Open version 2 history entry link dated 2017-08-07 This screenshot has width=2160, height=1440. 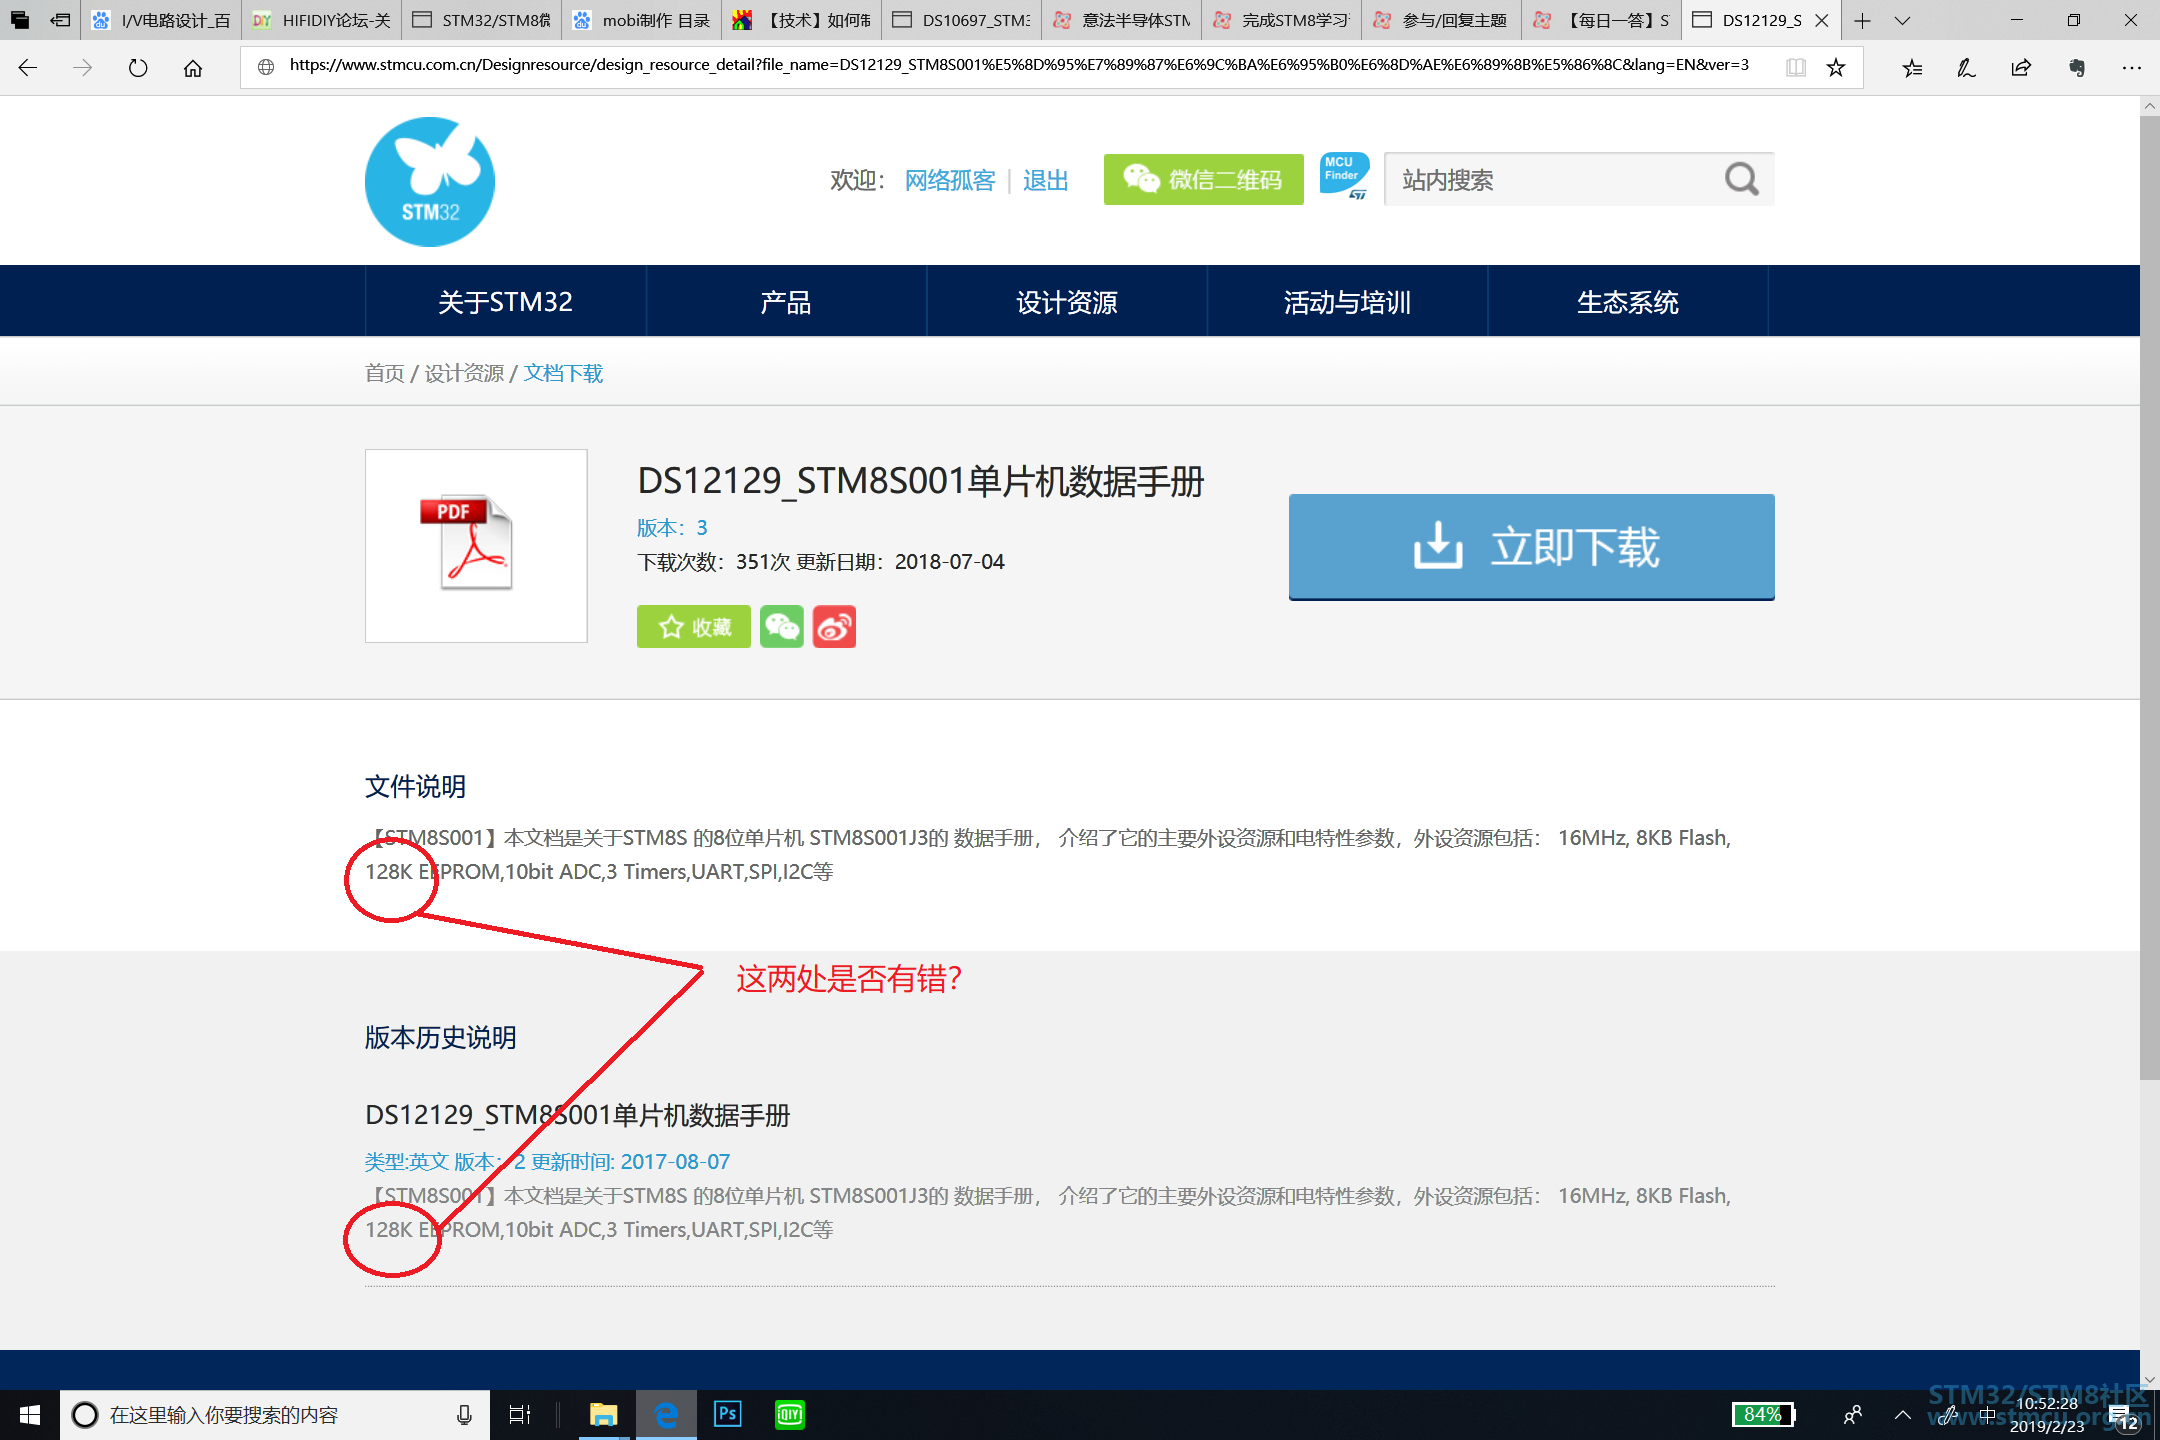click(547, 1161)
